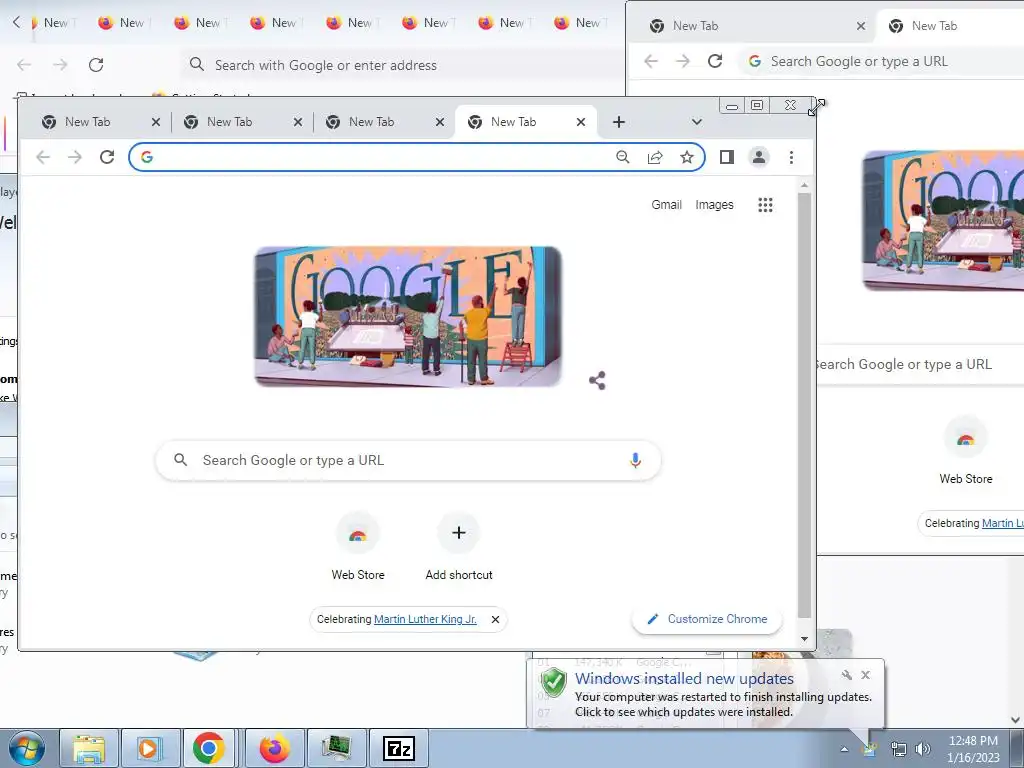Show hidden system tray icons

844,749
